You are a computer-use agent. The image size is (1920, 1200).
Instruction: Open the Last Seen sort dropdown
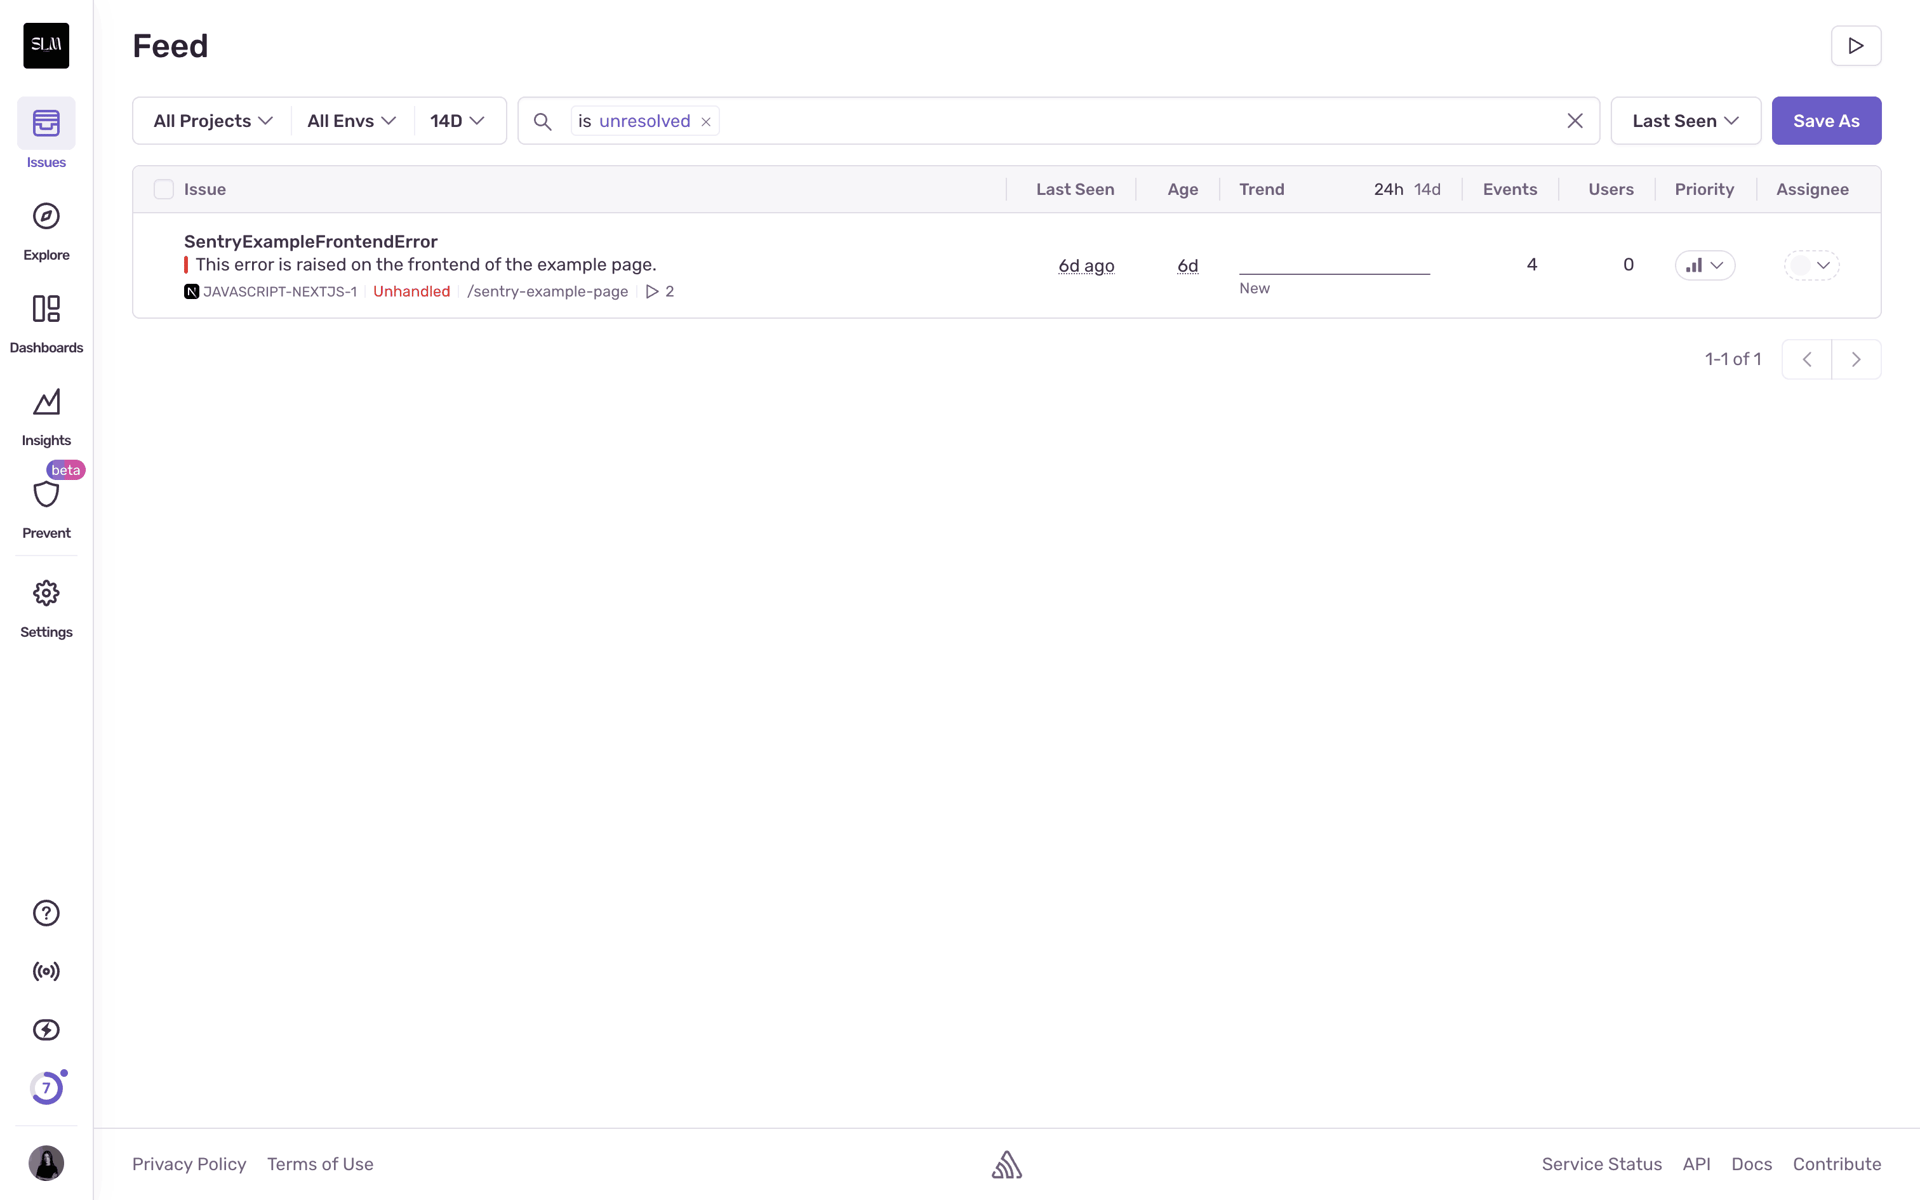tap(1686, 121)
